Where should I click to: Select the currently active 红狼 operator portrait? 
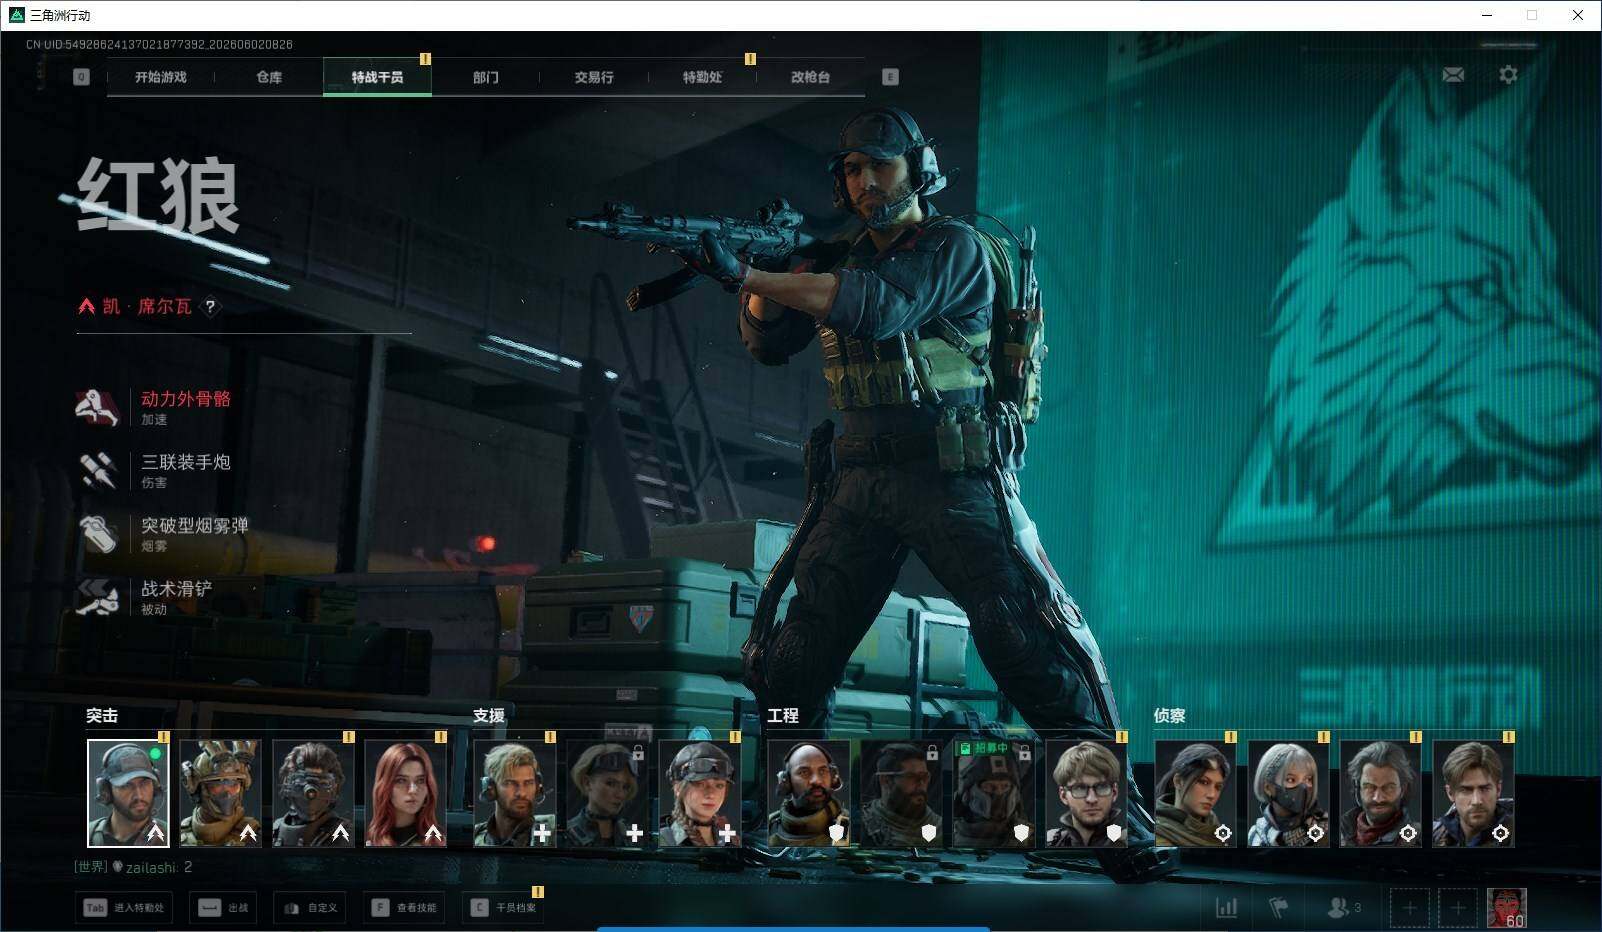tap(128, 793)
